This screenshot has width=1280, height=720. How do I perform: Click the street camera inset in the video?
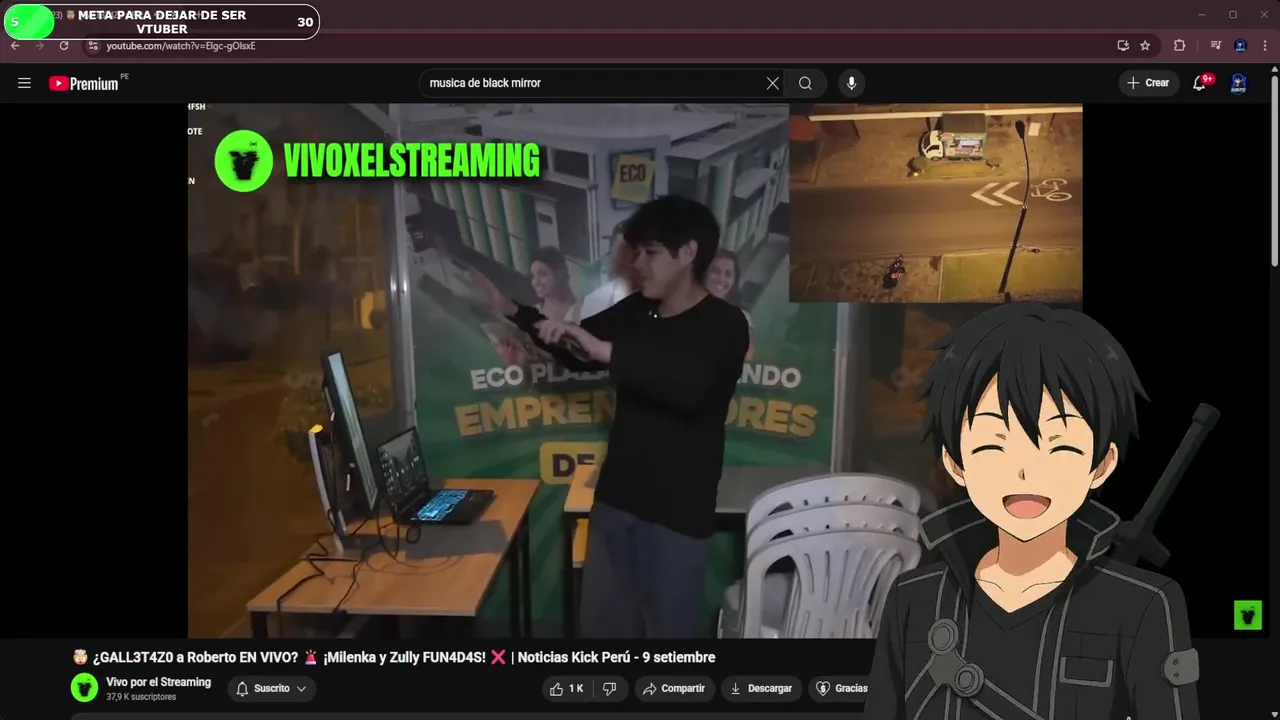click(935, 203)
